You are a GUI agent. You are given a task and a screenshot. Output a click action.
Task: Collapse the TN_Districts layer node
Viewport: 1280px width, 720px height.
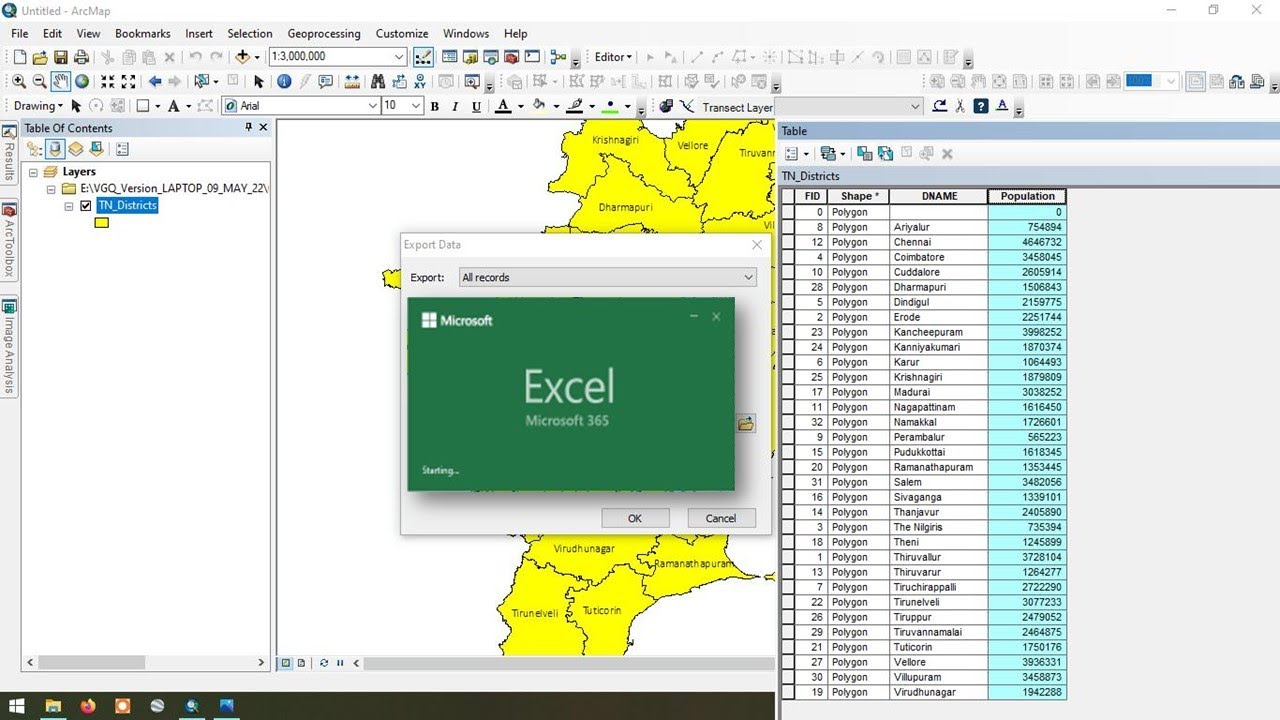[69, 206]
